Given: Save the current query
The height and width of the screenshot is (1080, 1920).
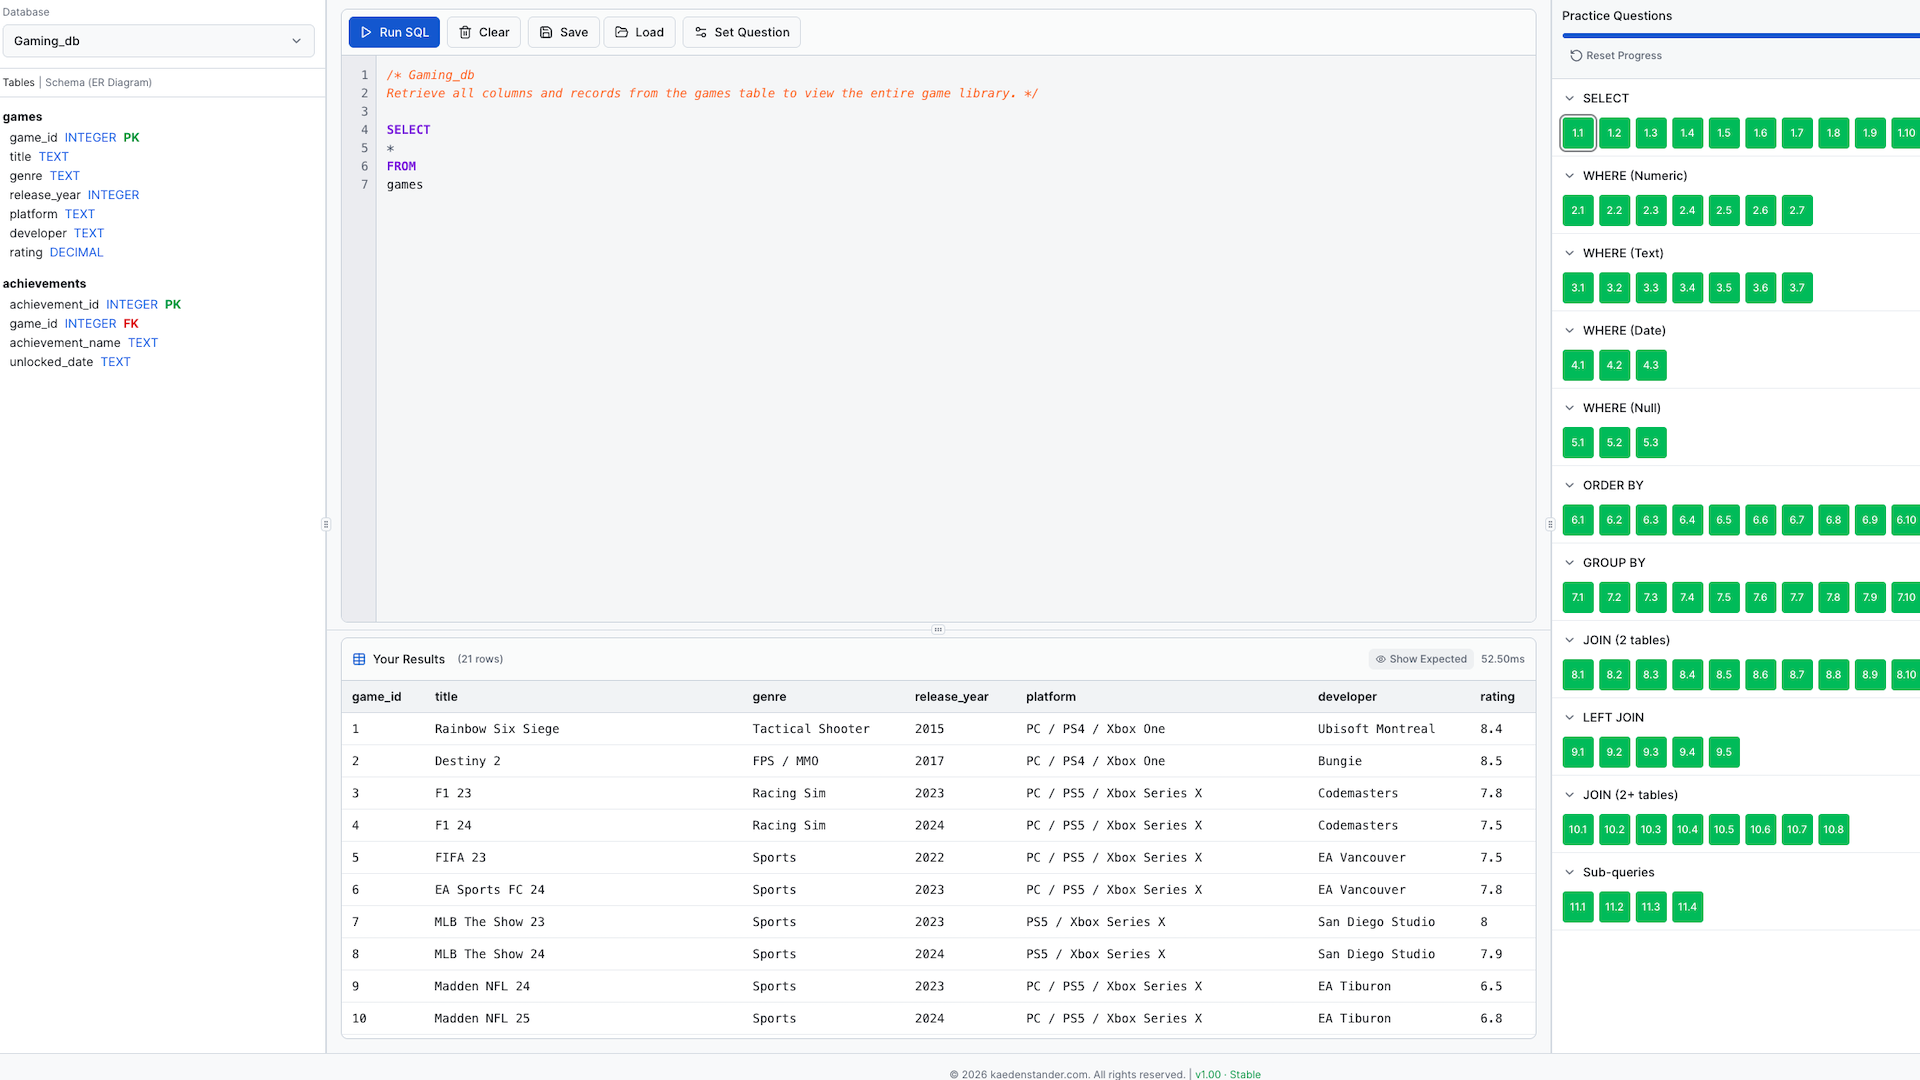Looking at the screenshot, I should click(564, 32).
